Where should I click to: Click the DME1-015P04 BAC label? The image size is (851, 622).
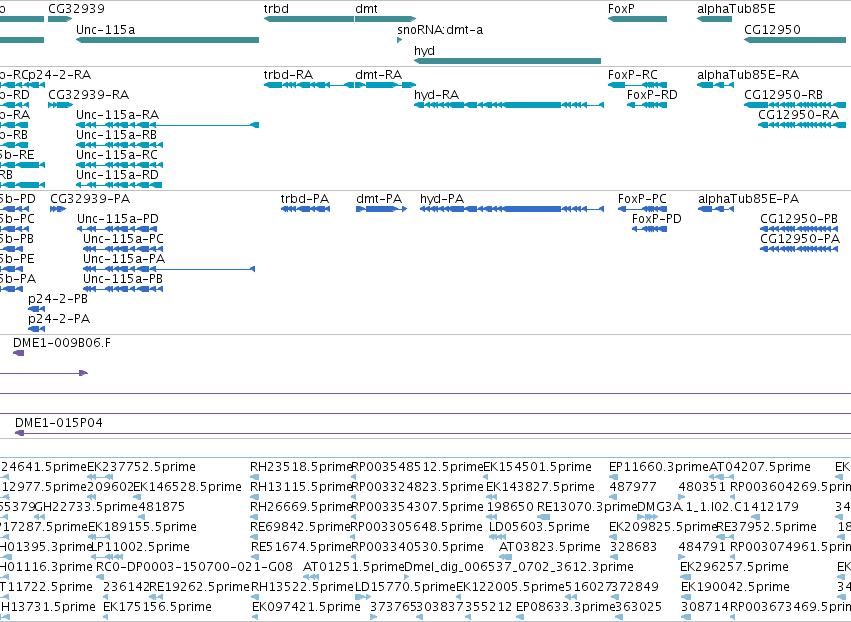[59, 423]
